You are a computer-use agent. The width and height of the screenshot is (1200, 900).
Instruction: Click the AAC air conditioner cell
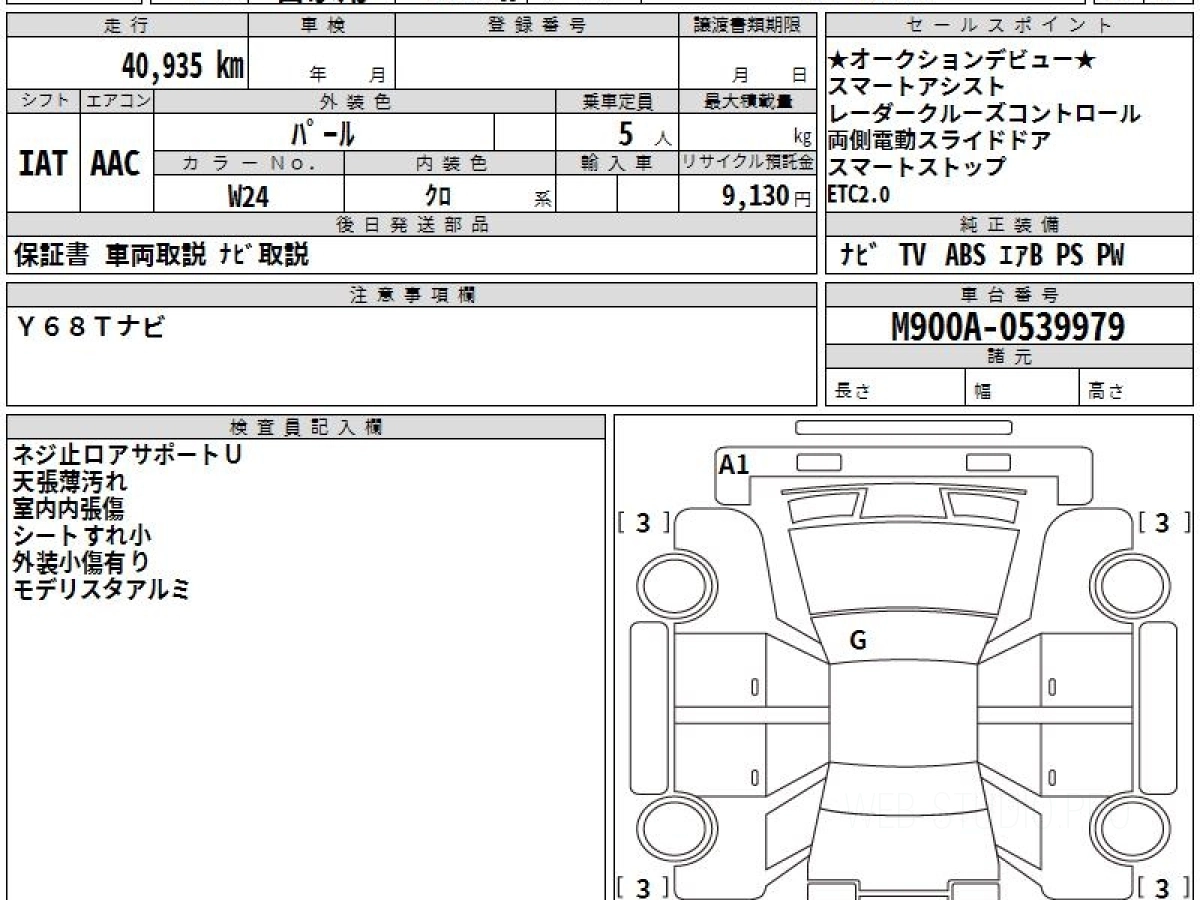[x=116, y=164]
